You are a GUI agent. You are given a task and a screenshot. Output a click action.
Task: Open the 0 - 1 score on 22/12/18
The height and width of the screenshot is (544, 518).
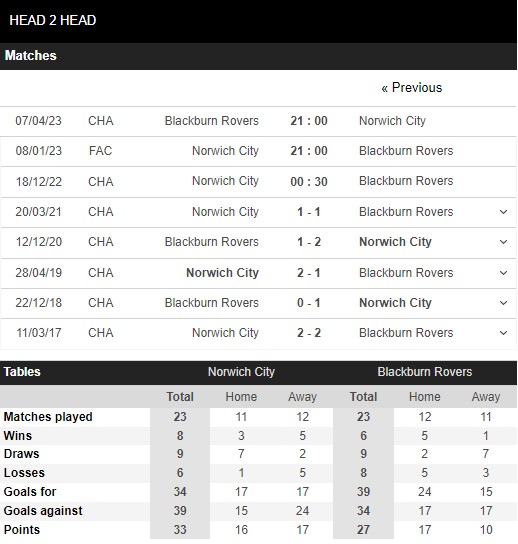[x=309, y=303]
